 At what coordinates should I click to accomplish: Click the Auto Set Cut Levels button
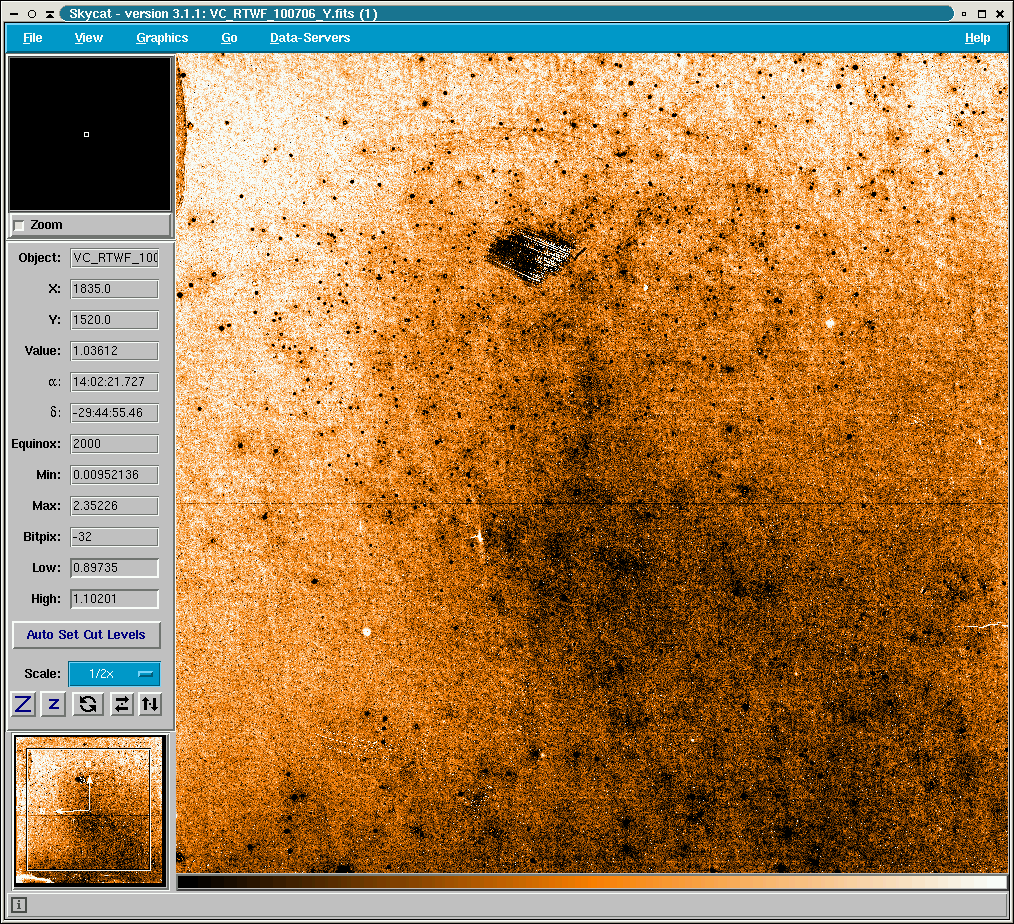[x=86, y=635]
